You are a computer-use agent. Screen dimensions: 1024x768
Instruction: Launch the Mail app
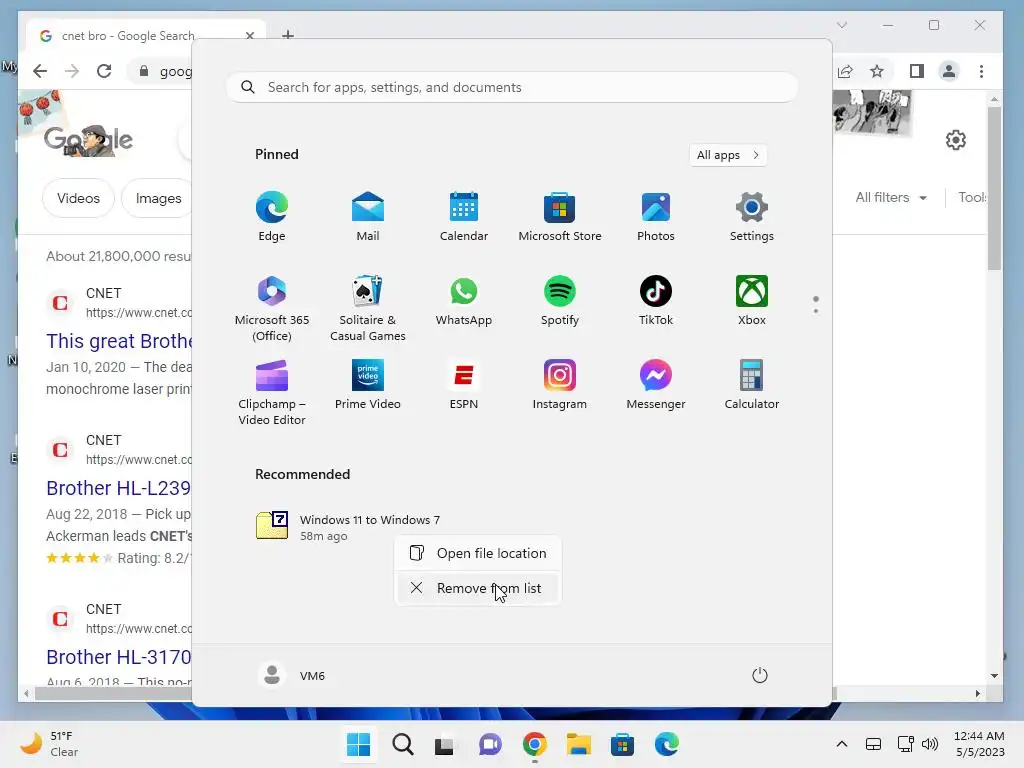[368, 217]
